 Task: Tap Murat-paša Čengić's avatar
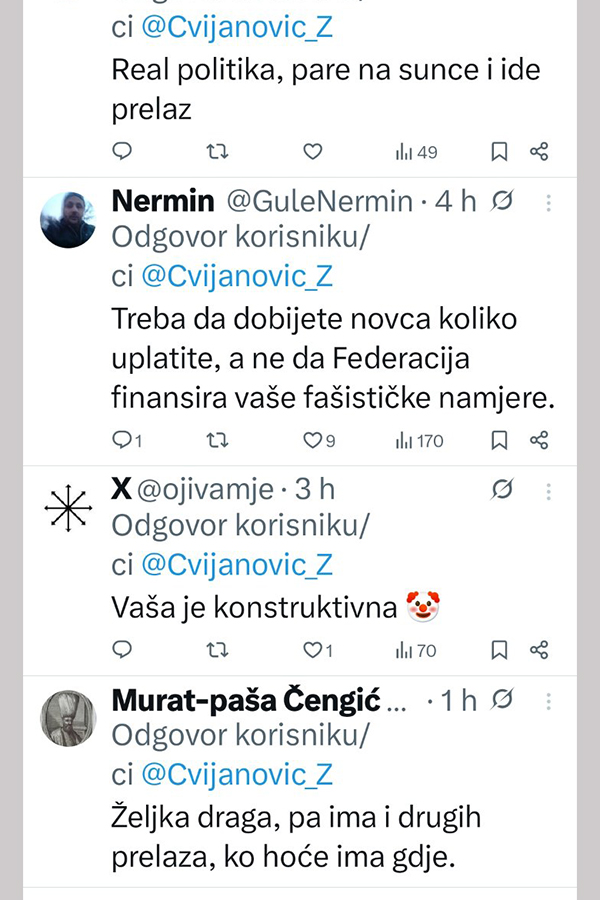68,719
